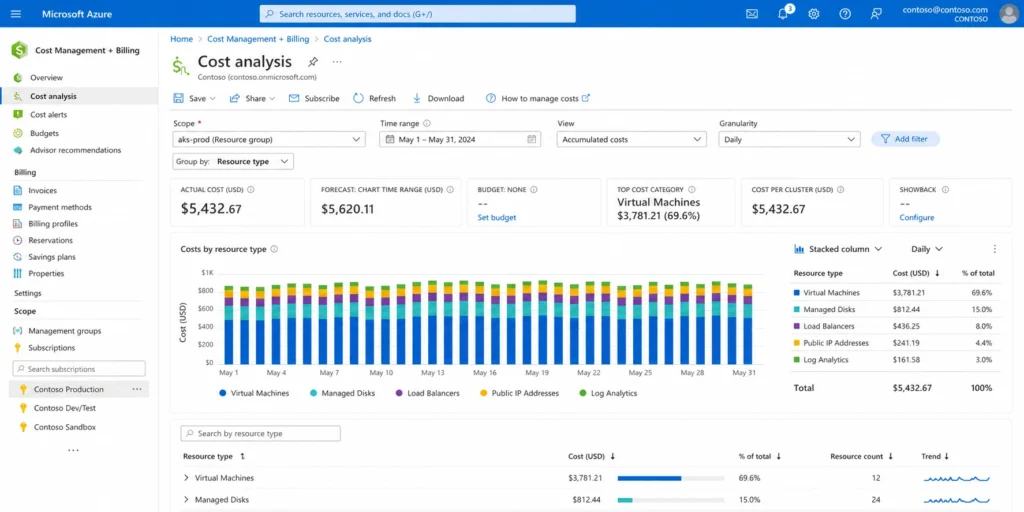Open portal settings gear
The width and height of the screenshot is (1024, 512).
[x=814, y=14]
